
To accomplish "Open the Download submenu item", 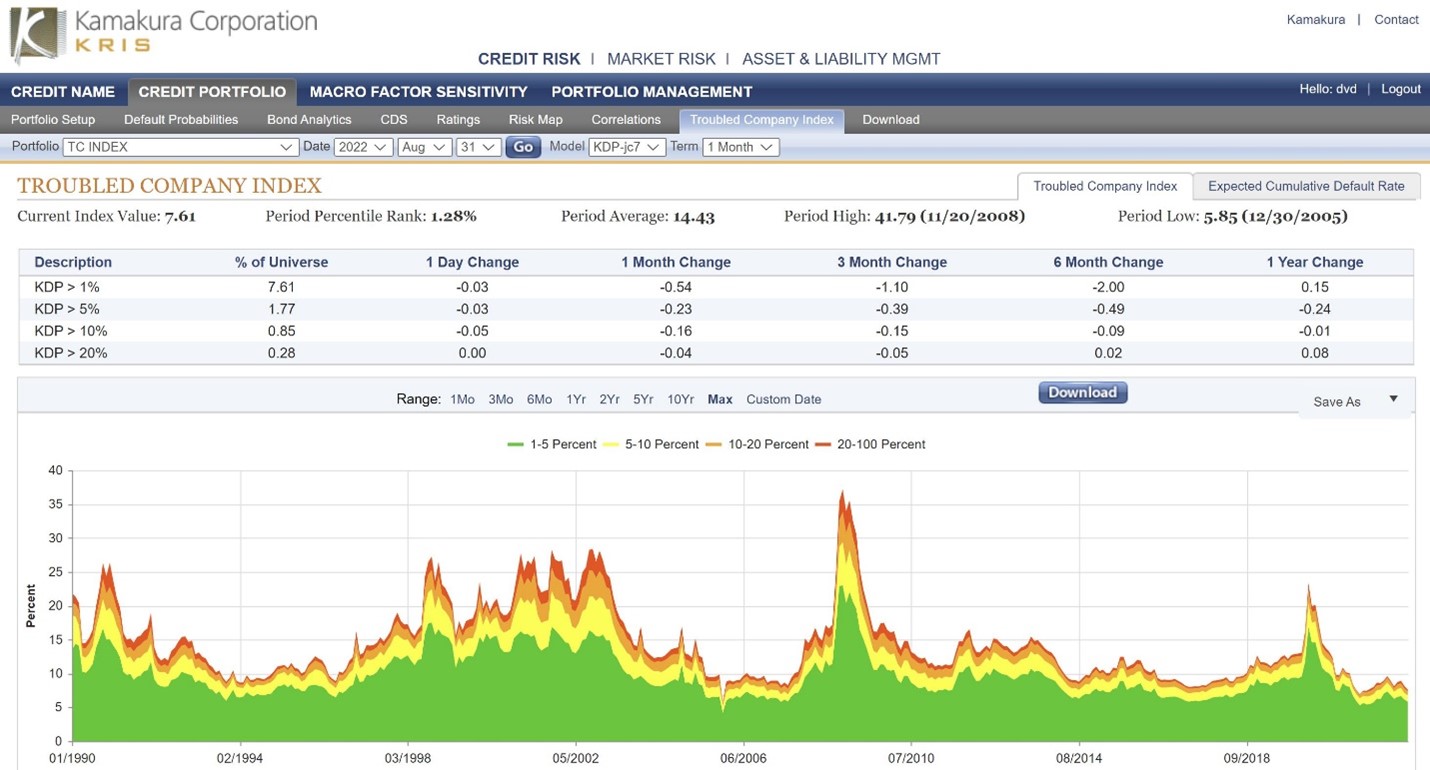I will pyautogui.click(x=891, y=119).
